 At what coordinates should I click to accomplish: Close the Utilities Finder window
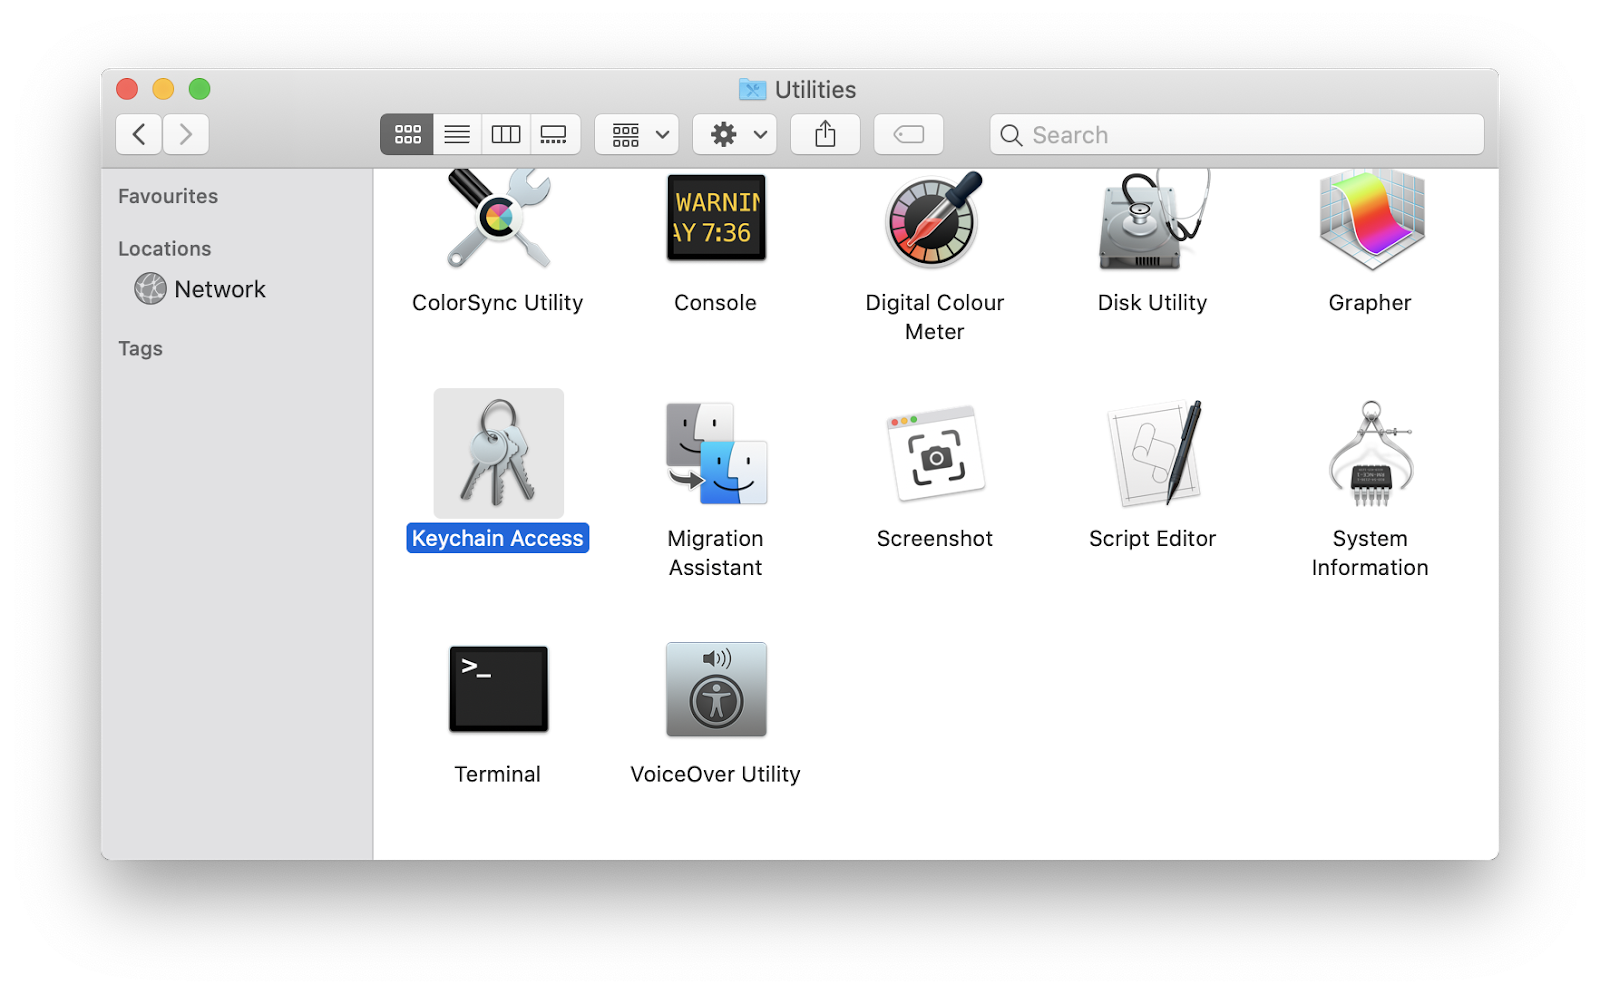(x=127, y=89)
